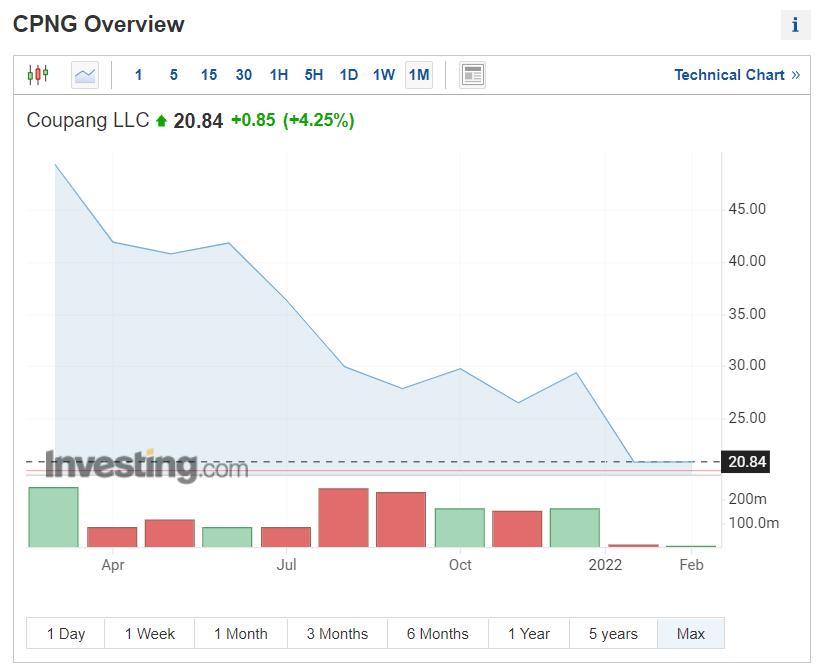Select the 1 Day range tab
The image size is (817, 667).
(x=66, y=634)
